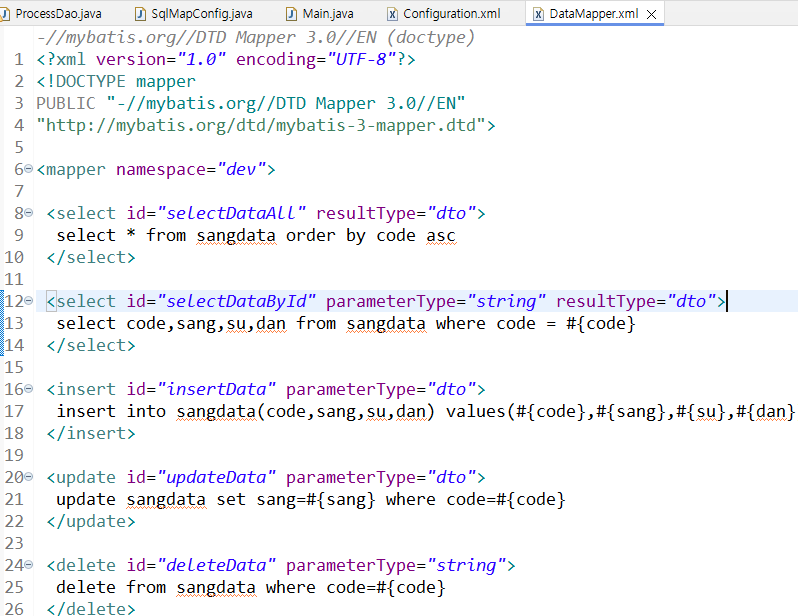Click "values" on line 17
798x616 pixels.
(475, 411)
